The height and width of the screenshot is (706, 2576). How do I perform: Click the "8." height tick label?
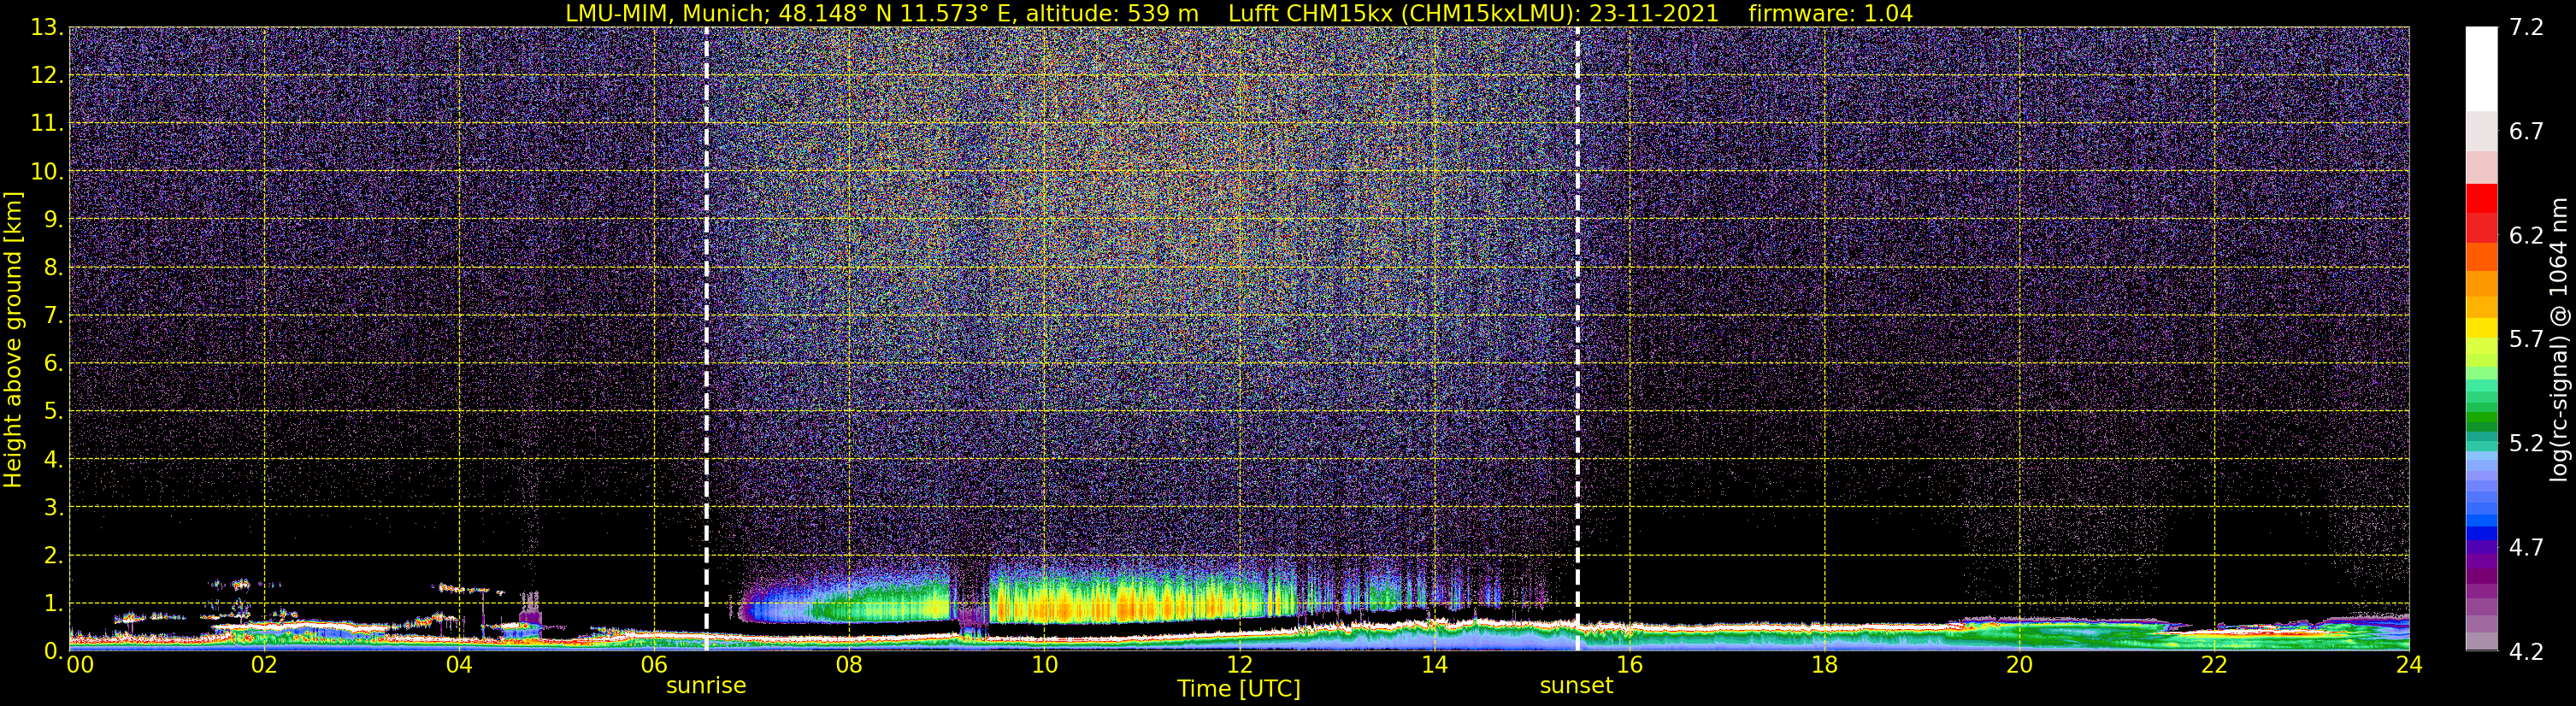(x=53, y=268)
